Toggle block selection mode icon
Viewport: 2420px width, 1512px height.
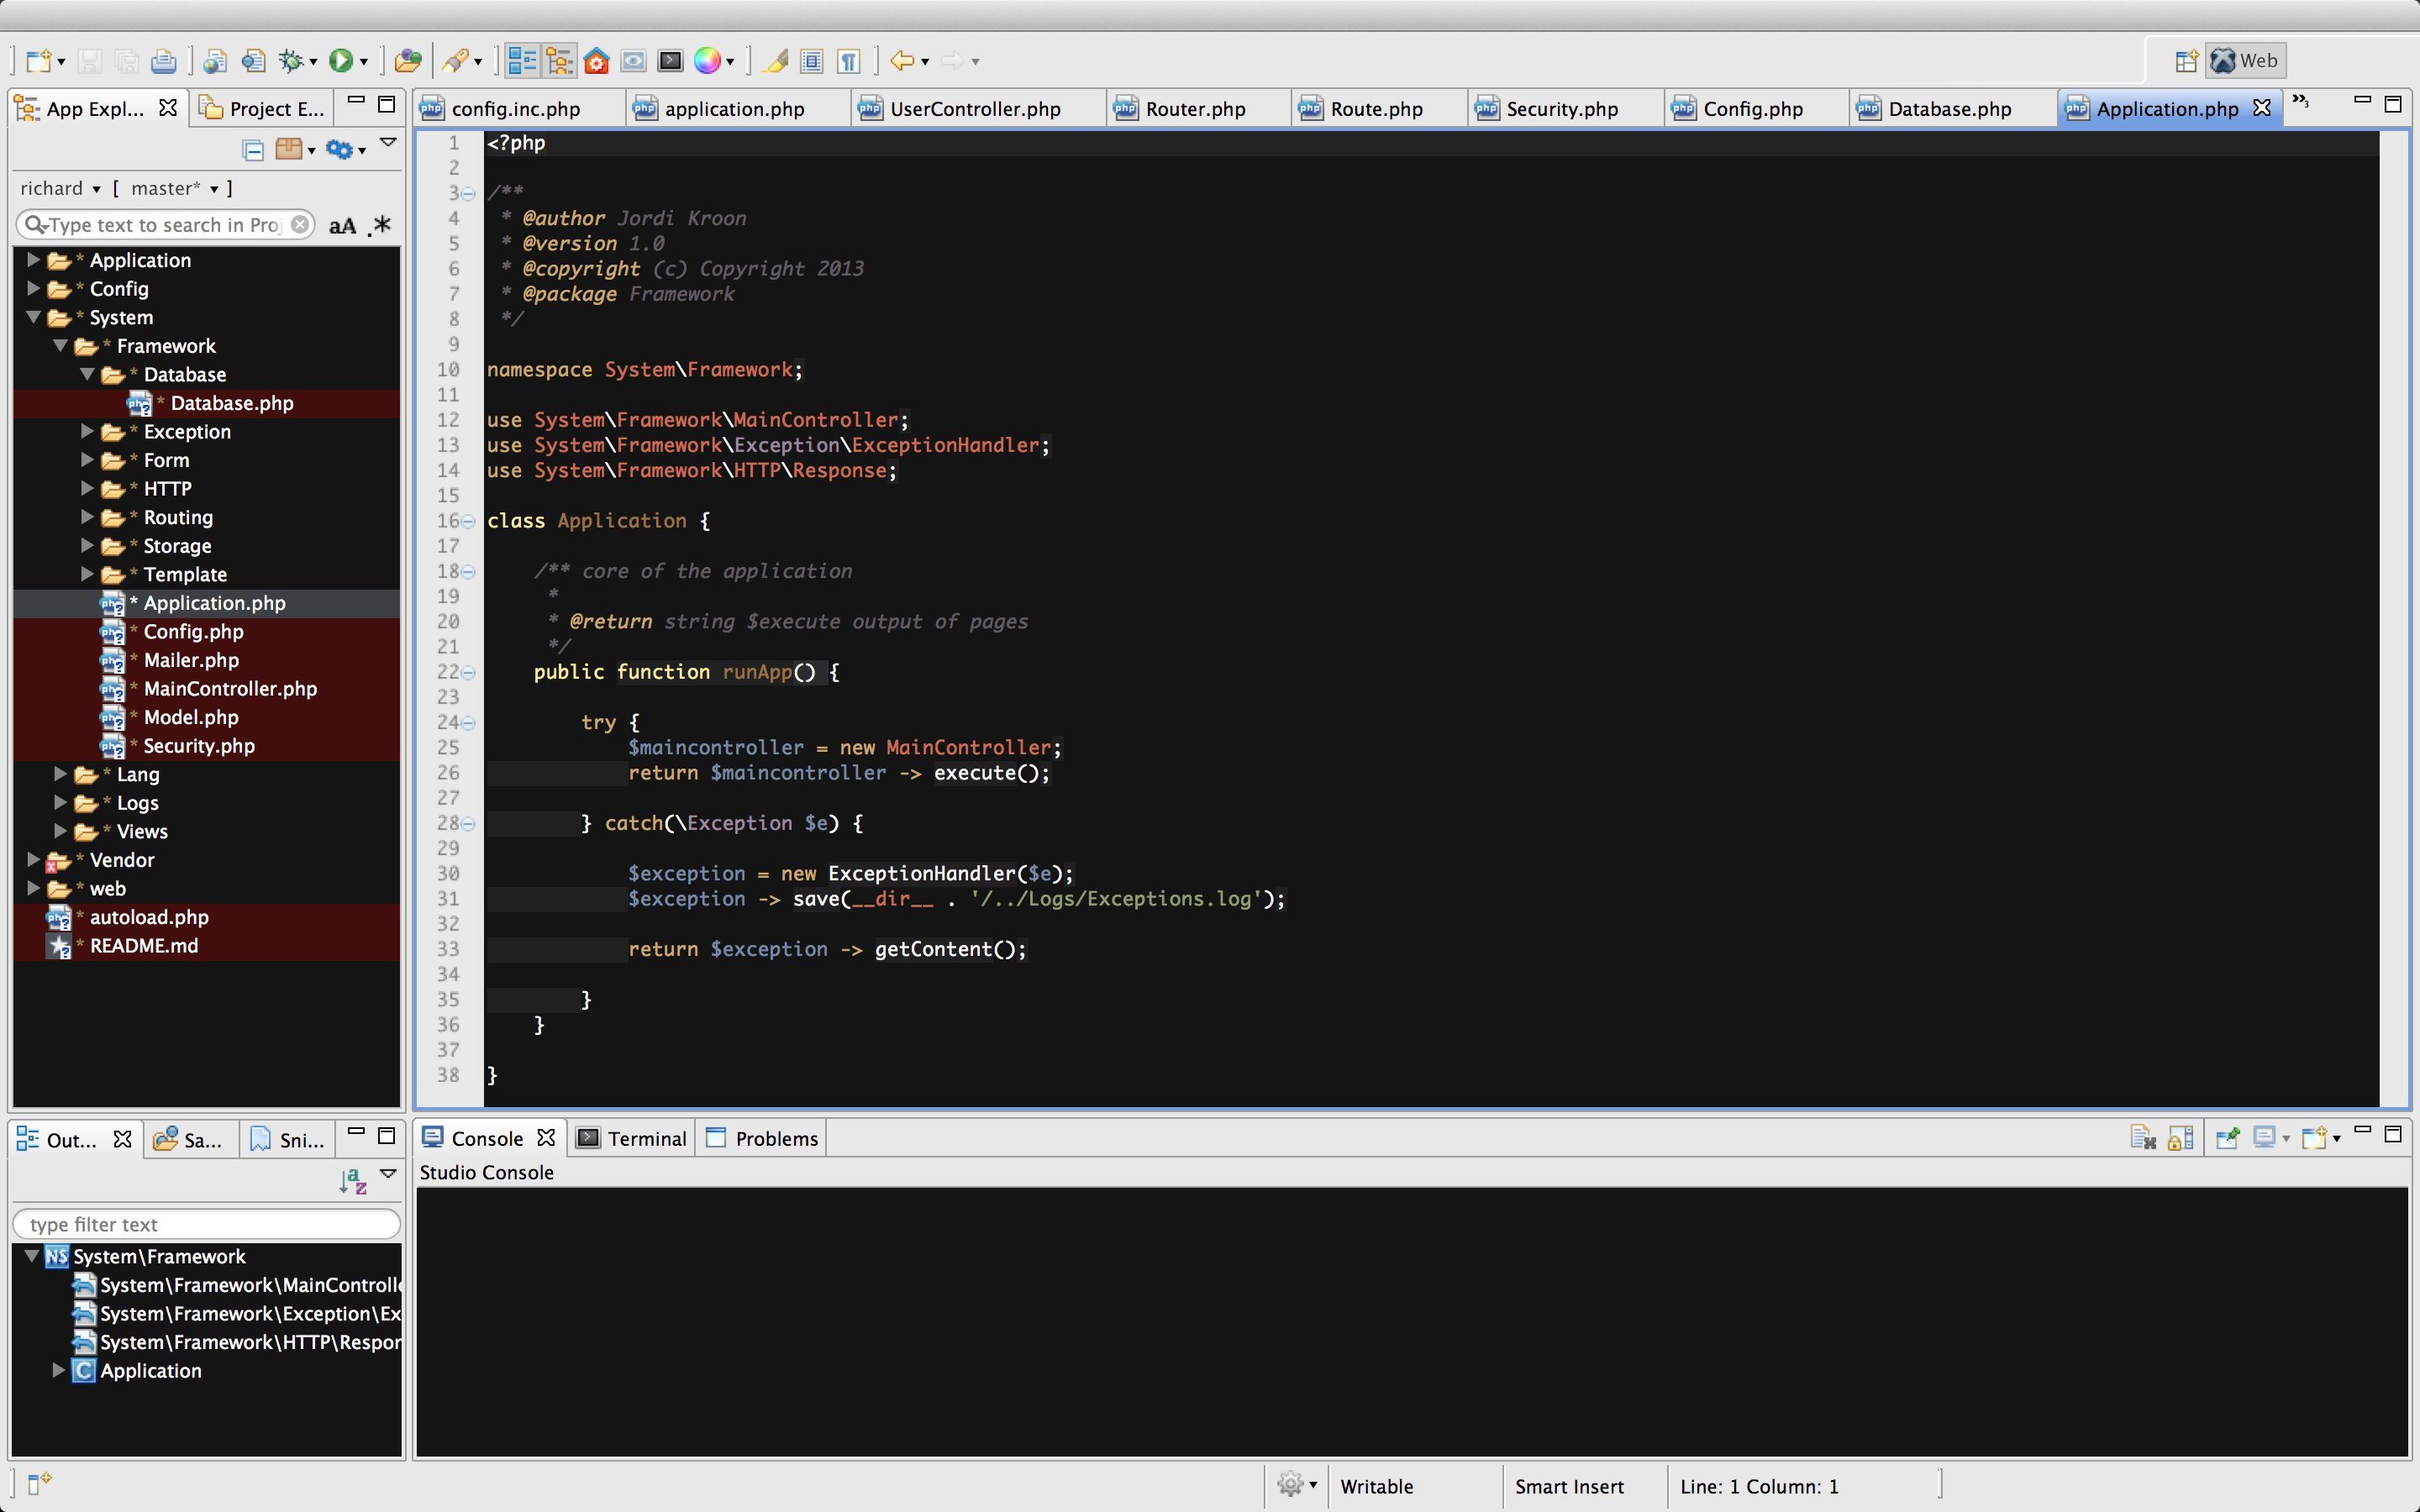[x=812, y=61]
